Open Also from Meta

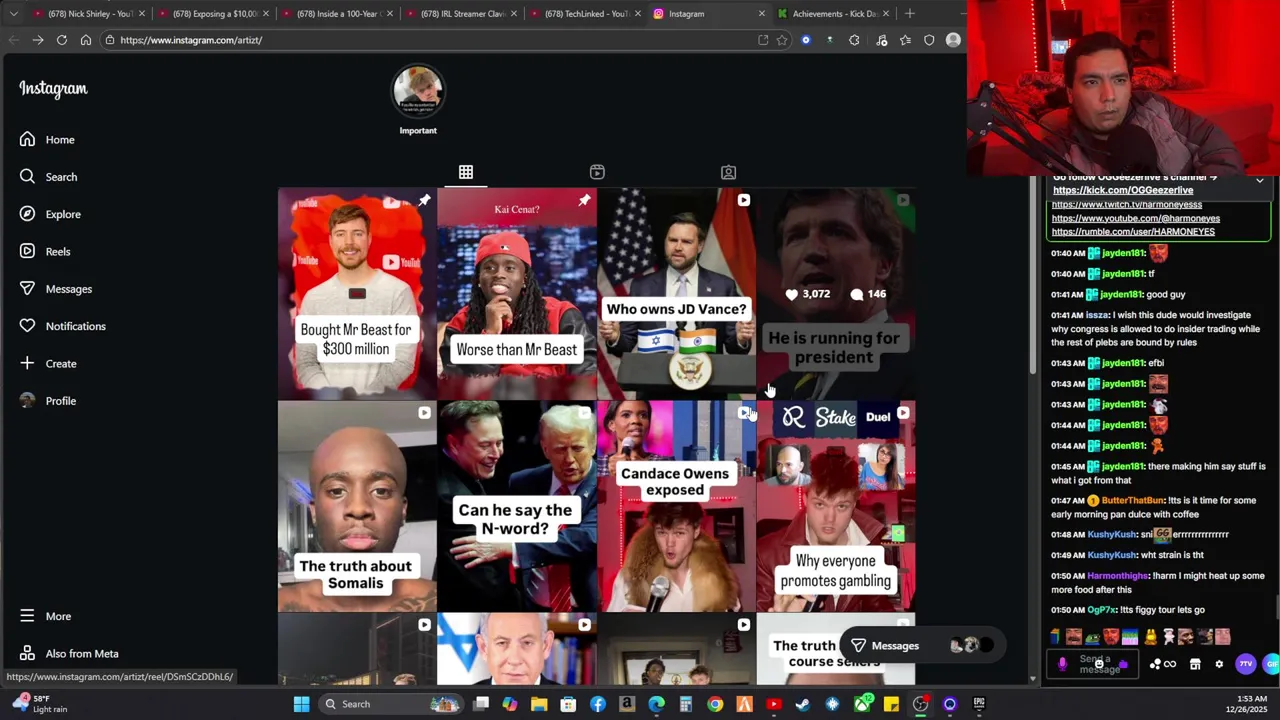[x=68, y=654]
